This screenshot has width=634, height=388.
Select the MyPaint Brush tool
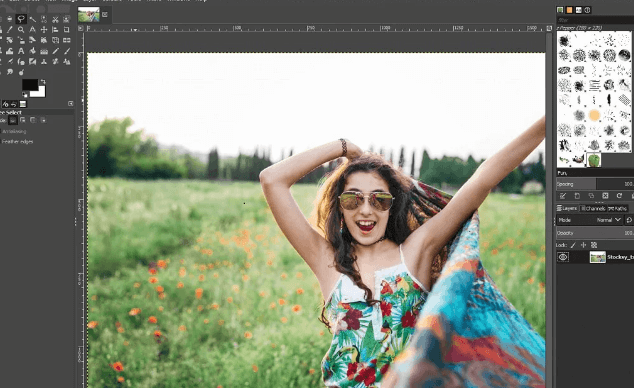click(32, 61)
